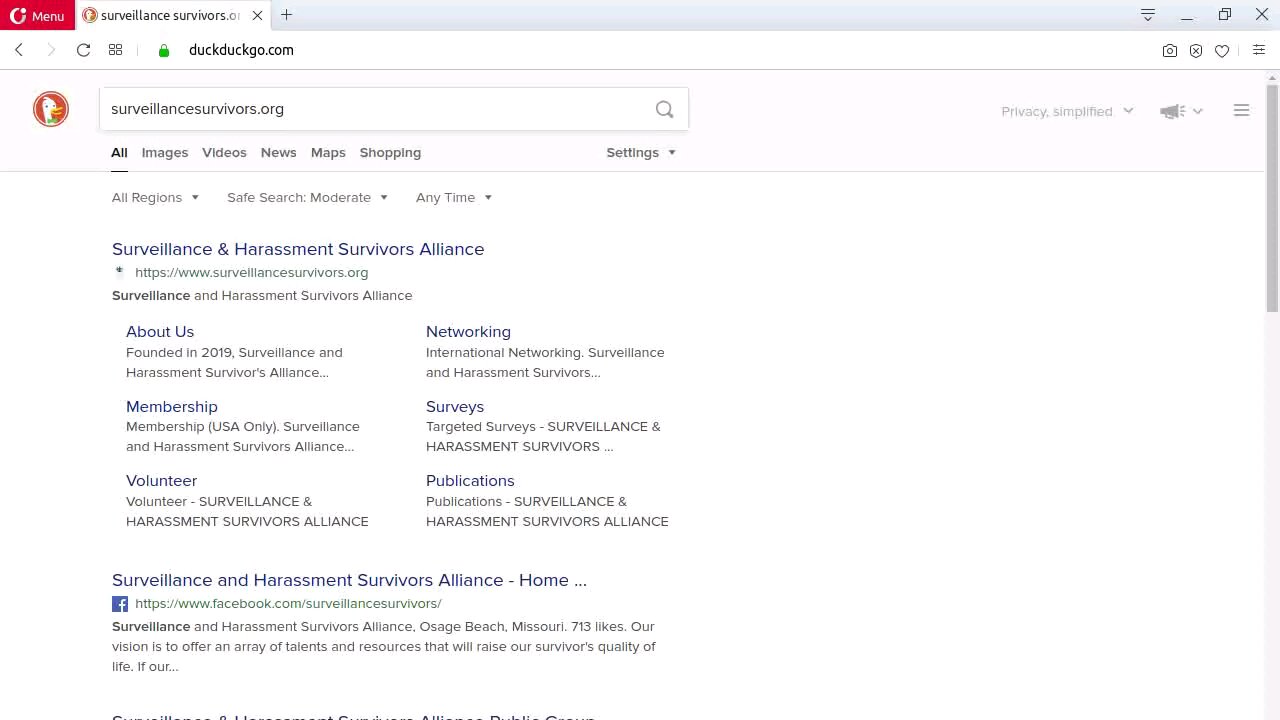Image resolution: width=1280 pixels, height=720 pixels.
Task: Go forward with the forward arrow
Action: pyautogui.click(x=51, y=50)
